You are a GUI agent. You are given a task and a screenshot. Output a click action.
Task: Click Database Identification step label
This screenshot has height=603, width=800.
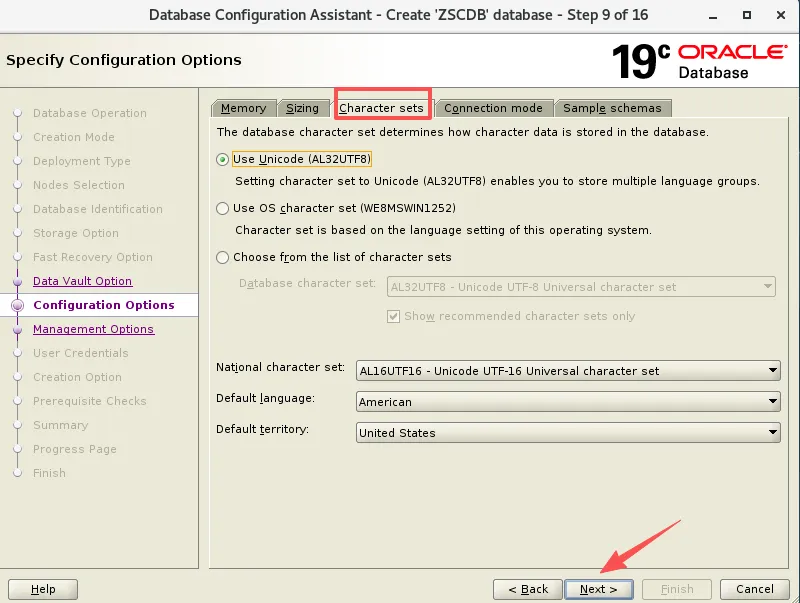coord(98,209)
